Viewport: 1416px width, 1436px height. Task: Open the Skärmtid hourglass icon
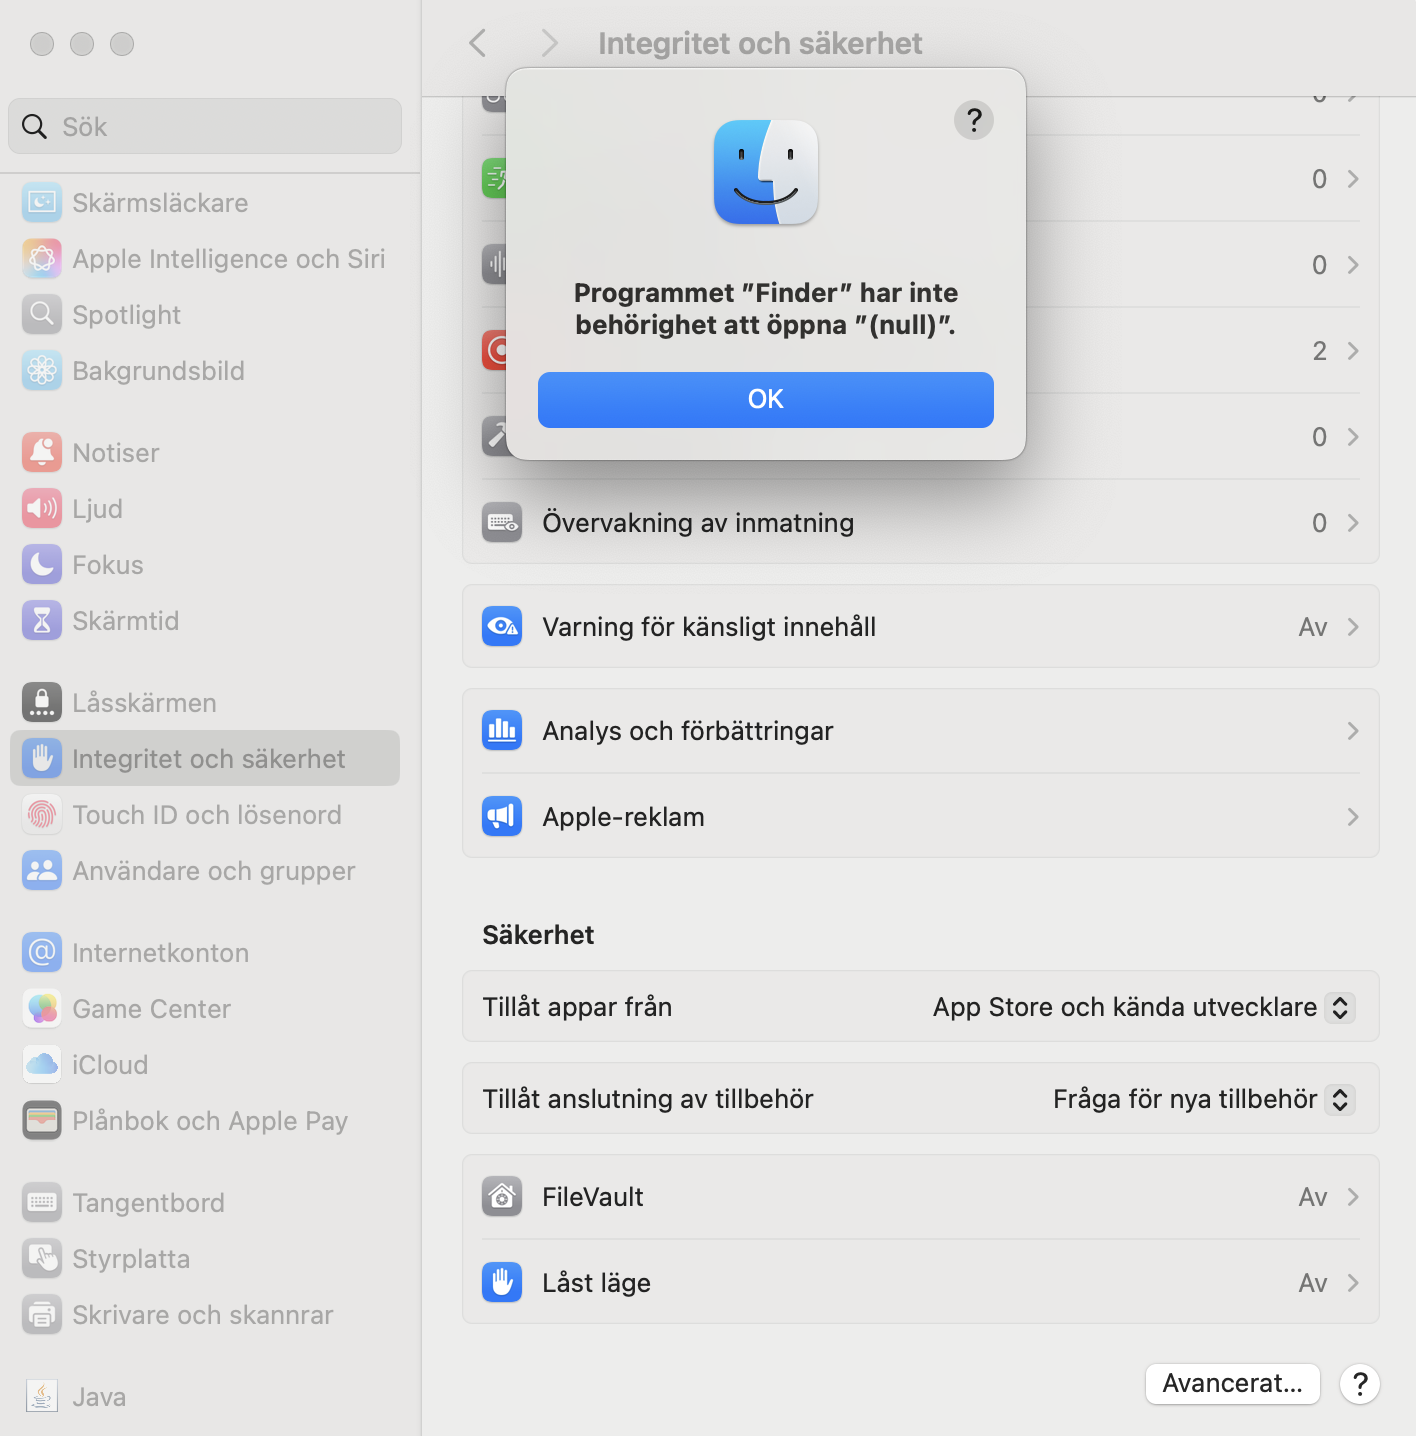[x=42, y=621]
